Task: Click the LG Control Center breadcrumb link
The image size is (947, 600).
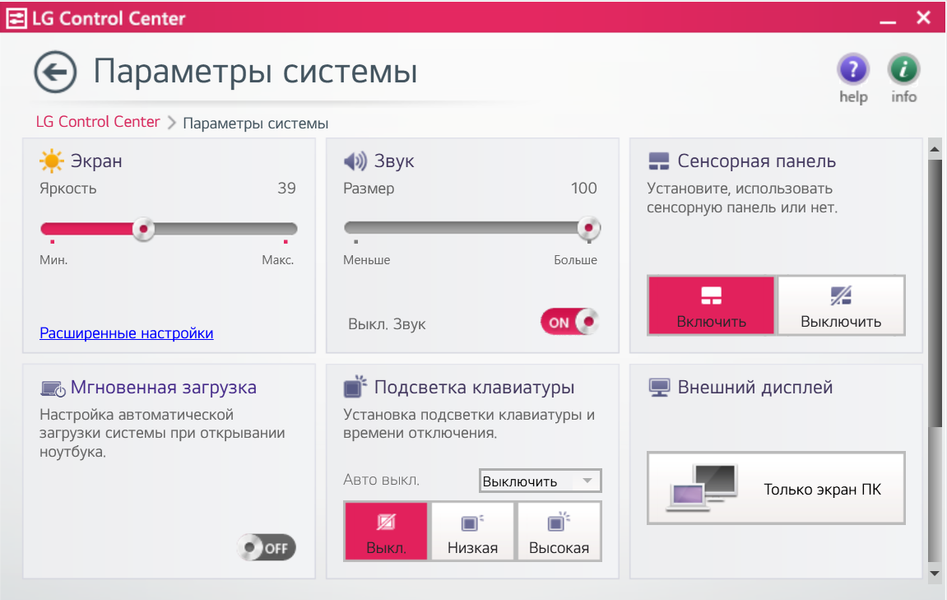Action: (x=98, y=121)
